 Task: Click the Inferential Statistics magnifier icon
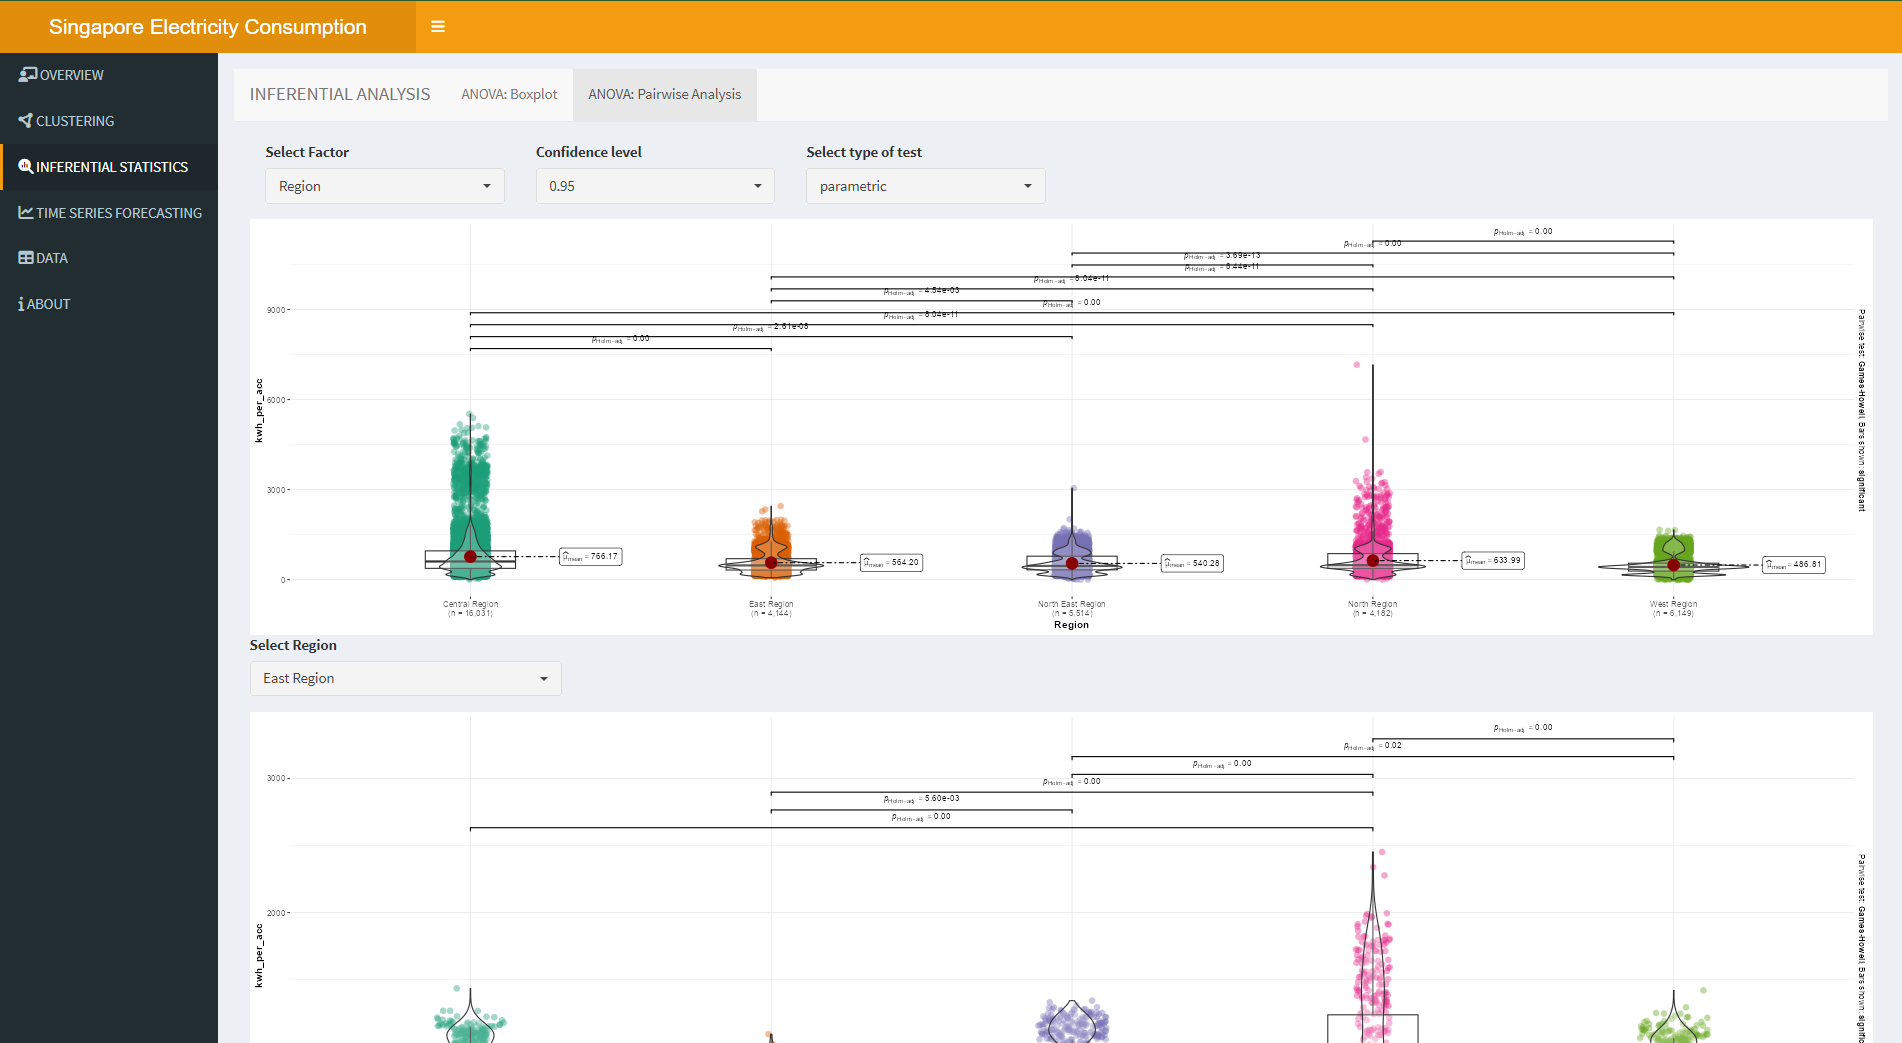[26, 167]
